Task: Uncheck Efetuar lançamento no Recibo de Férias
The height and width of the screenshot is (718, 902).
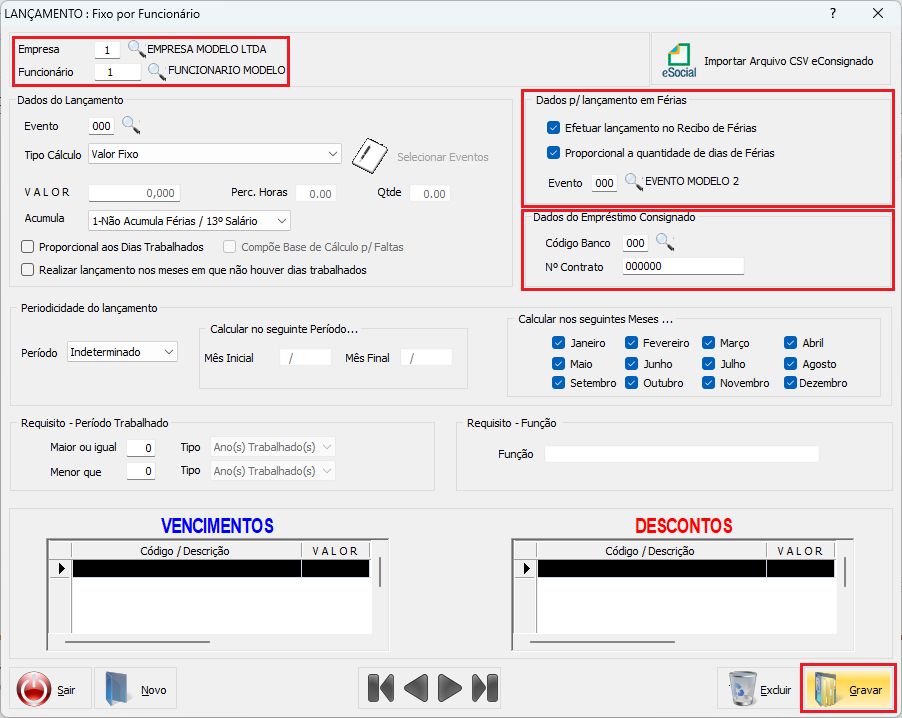Action: coord(554,128)
